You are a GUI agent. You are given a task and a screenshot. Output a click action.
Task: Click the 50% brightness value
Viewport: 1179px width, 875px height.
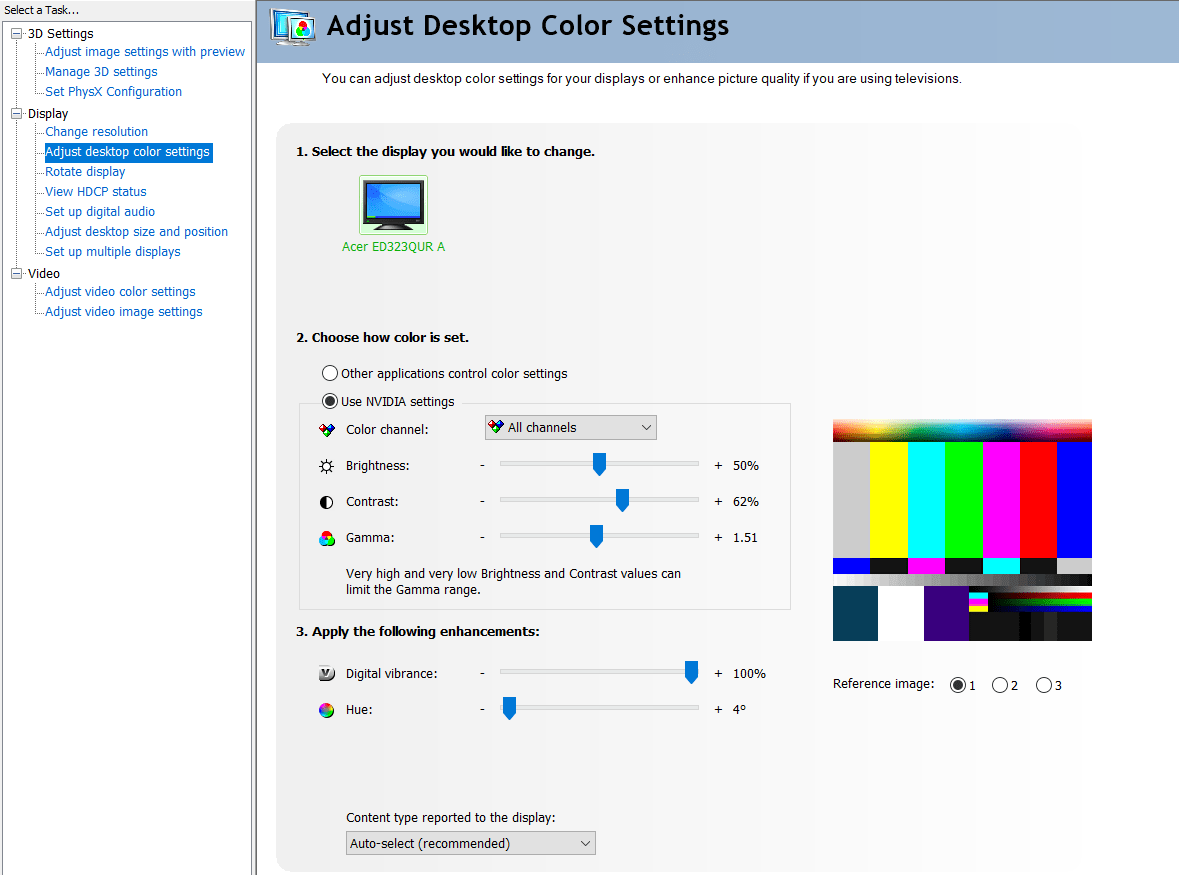coord(746,466)
